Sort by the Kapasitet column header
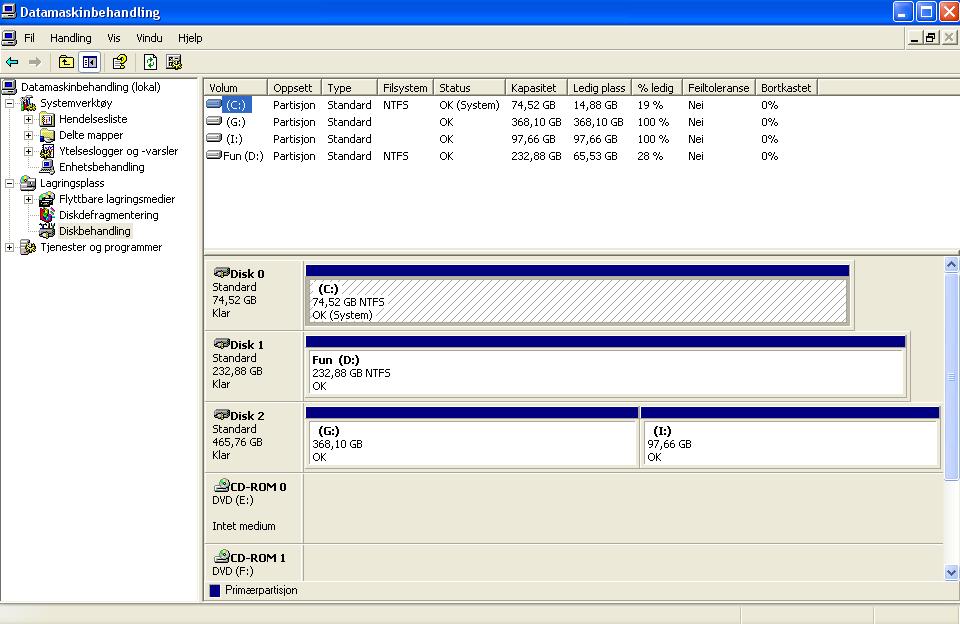Image resolution: width=960 pixels, height=624 pixels. [536, 88]
